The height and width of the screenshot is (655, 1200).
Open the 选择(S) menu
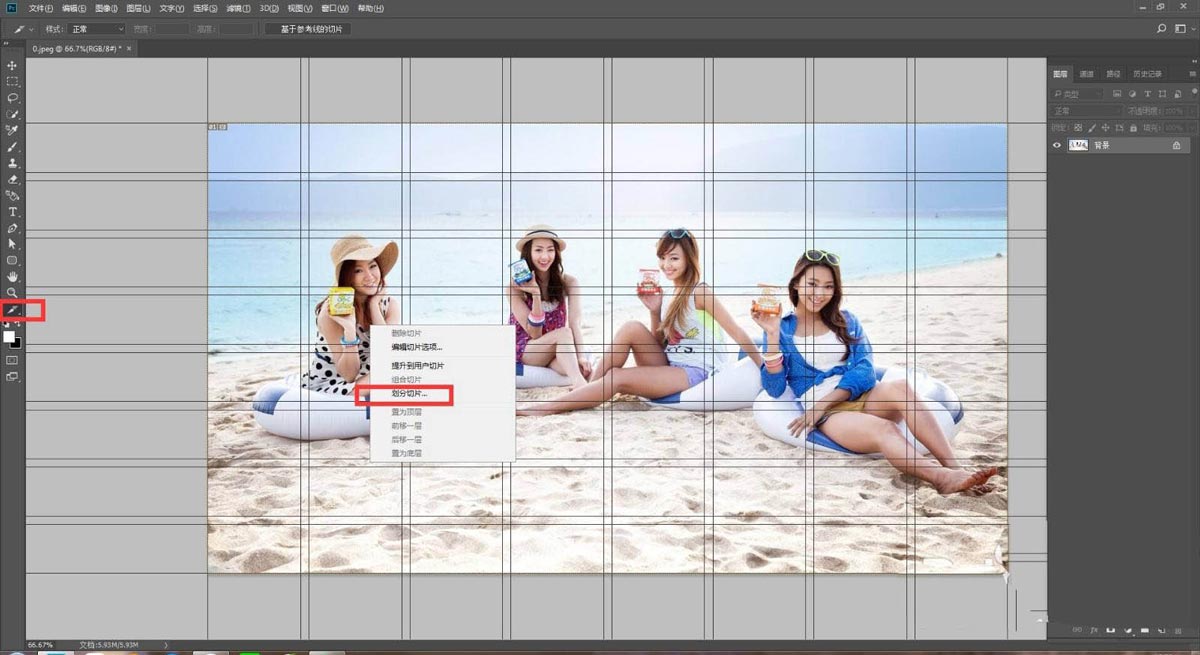(x=206, y=8)
